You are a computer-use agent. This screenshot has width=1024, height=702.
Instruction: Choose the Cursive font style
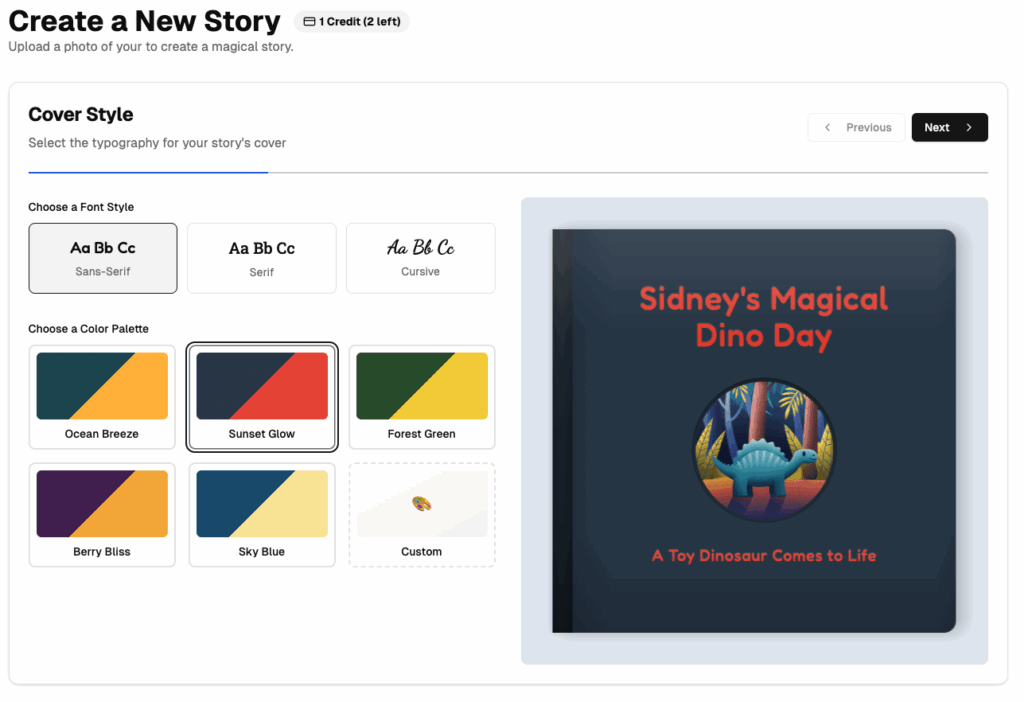[x=420, y=258]
